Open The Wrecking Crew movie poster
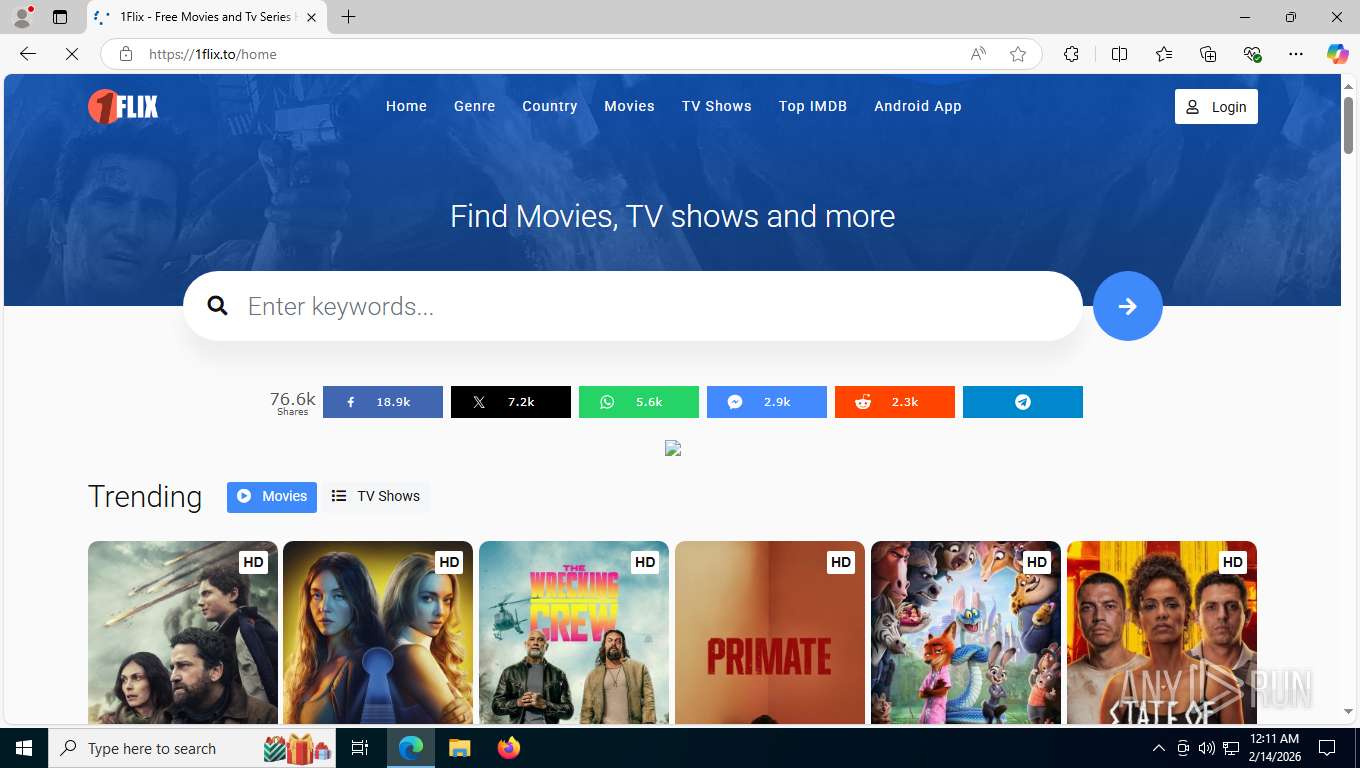Image resolution: width=1360 pixels, height=768 pixels. [574, 632]
